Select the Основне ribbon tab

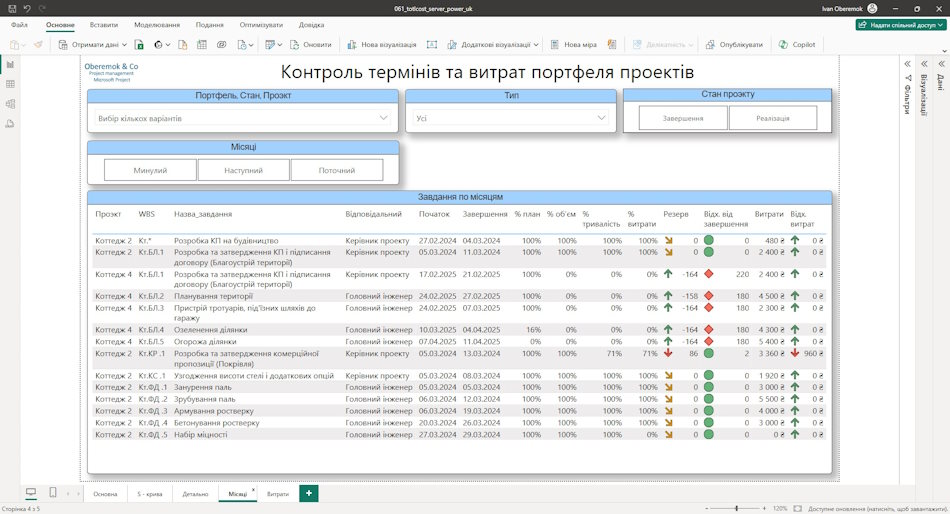point(60,25)
